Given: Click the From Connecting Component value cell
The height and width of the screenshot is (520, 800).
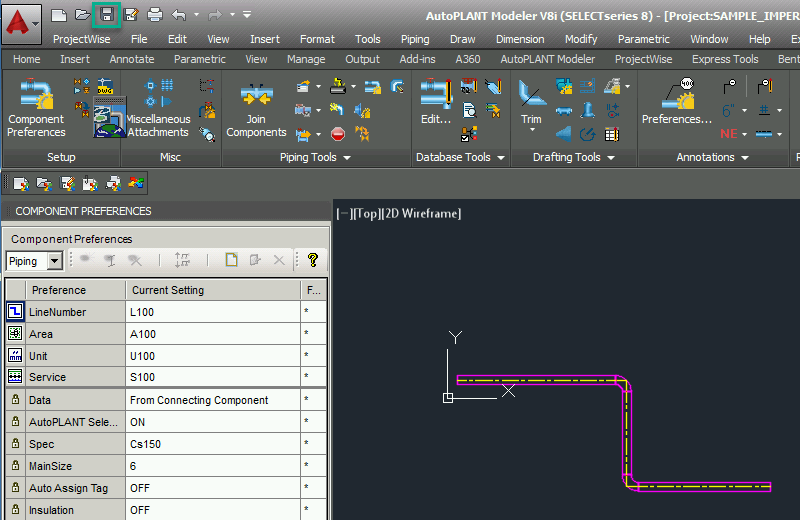Looking at the screenshot, I should [x=213, y=400].
